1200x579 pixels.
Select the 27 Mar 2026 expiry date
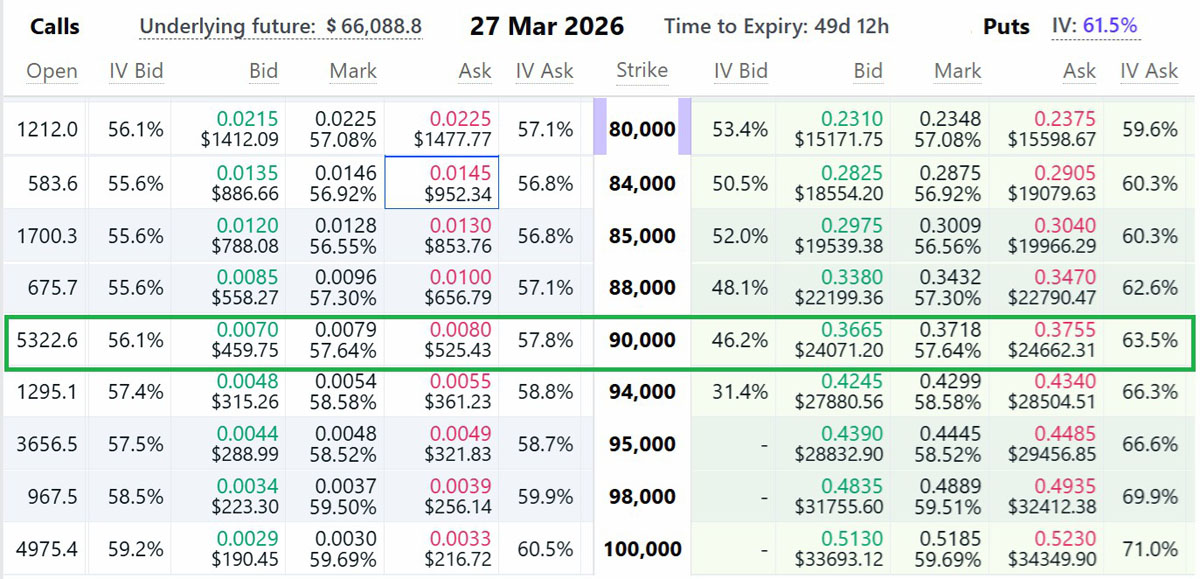tap(547, 27)
